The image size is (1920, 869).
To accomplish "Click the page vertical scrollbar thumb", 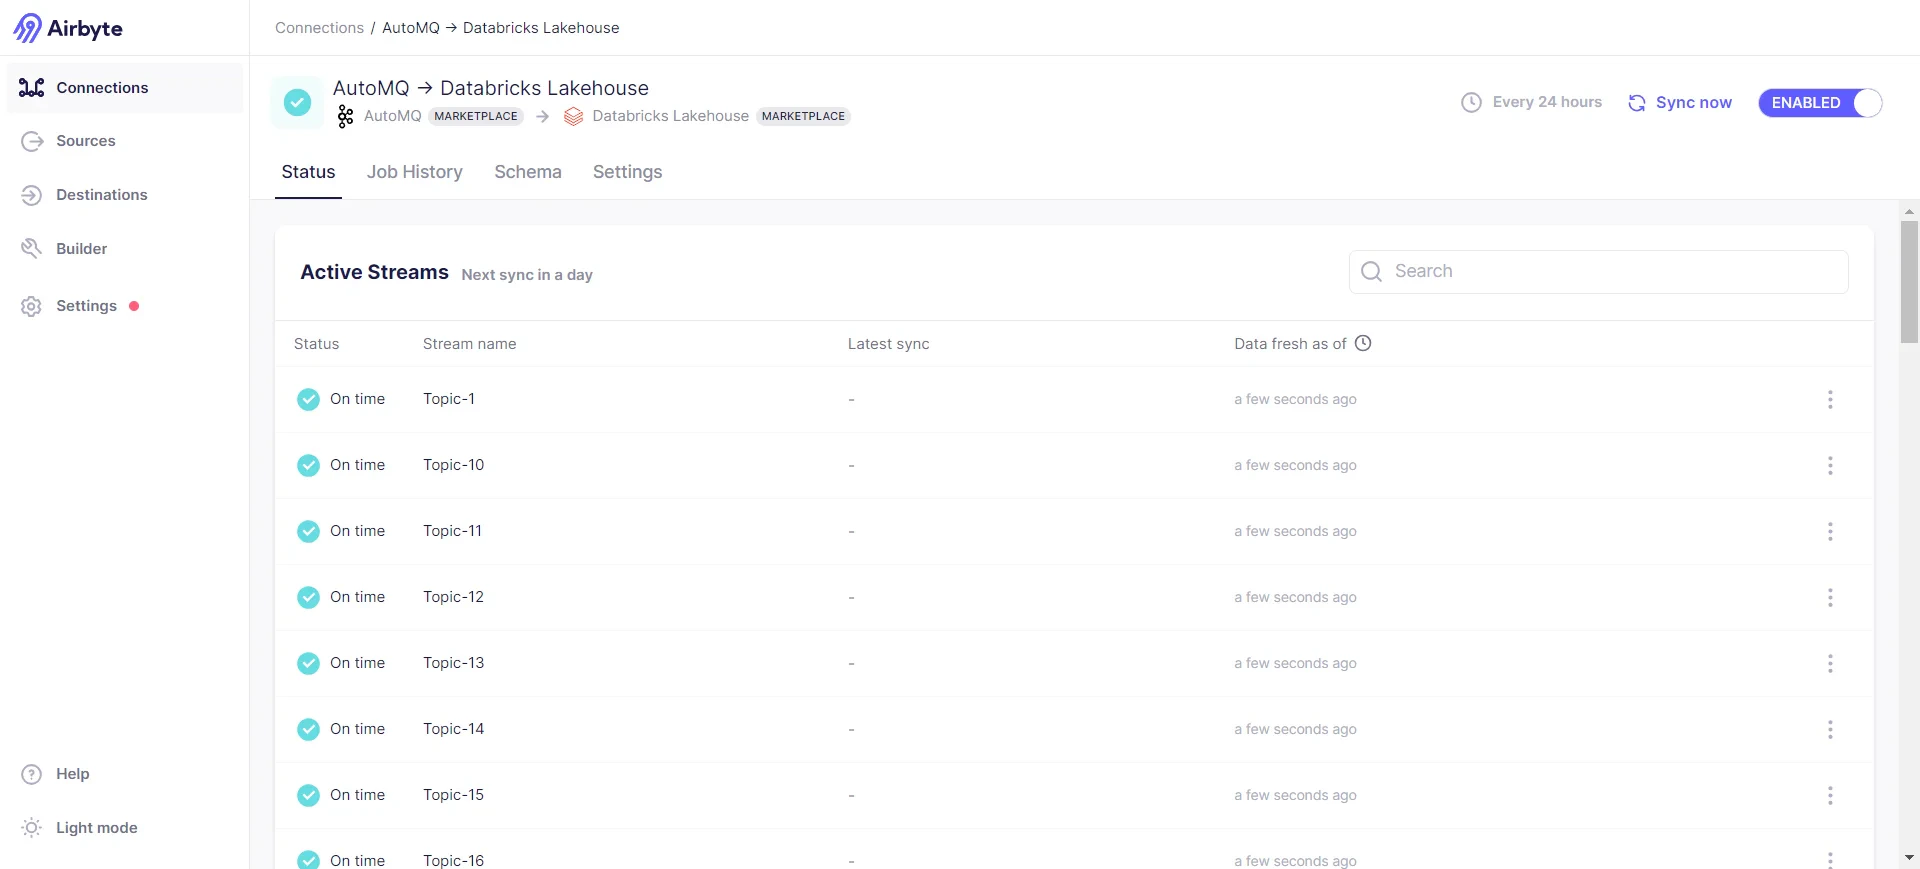I will (x=1909, y=282).
